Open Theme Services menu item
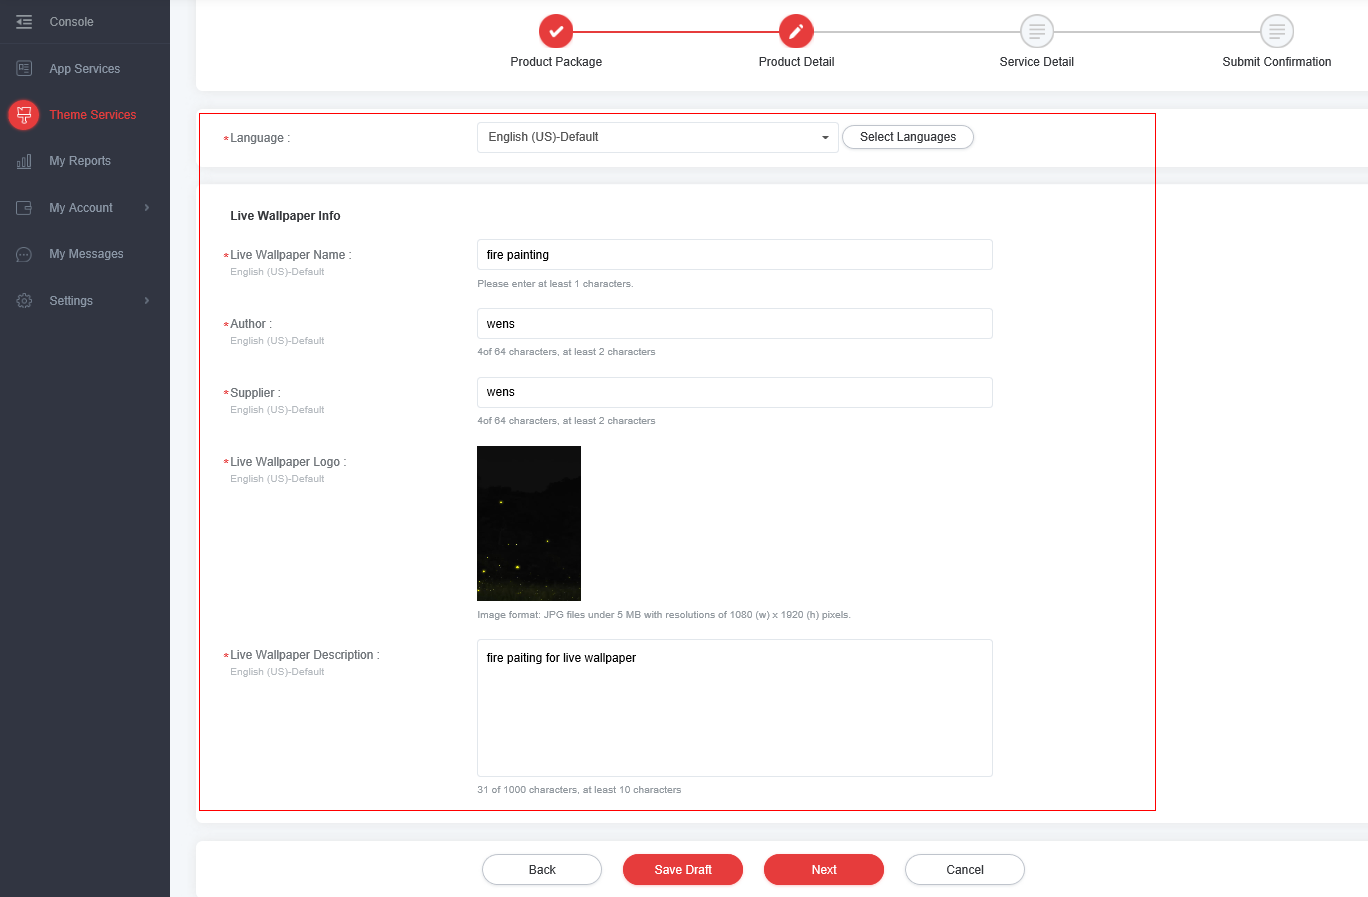This screenshot has width=1368, height=897. [x=93, y=115]
